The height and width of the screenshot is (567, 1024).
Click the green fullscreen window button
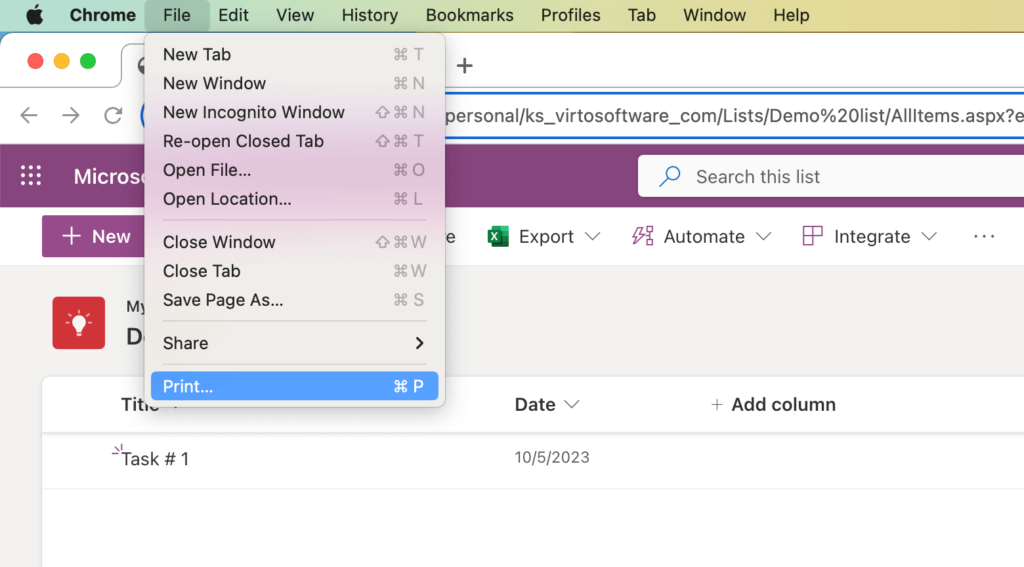(88, 61)
